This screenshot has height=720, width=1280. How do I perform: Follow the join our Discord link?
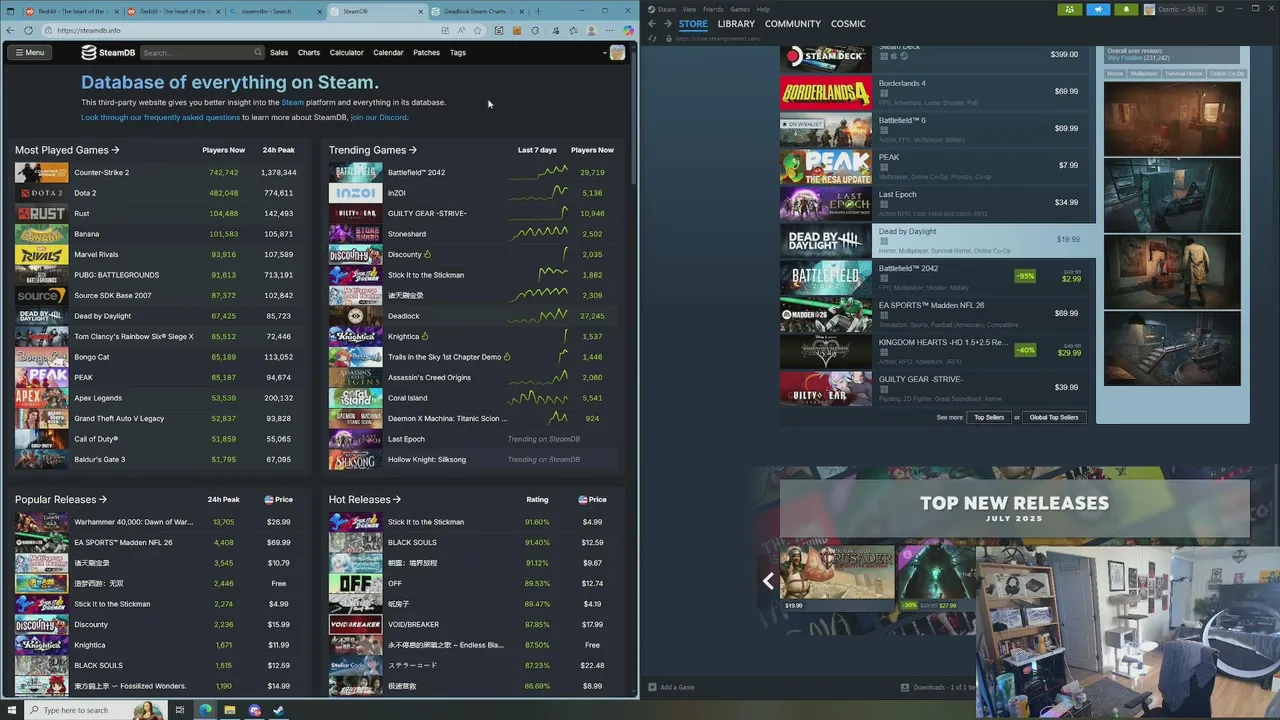pos(378,117)
